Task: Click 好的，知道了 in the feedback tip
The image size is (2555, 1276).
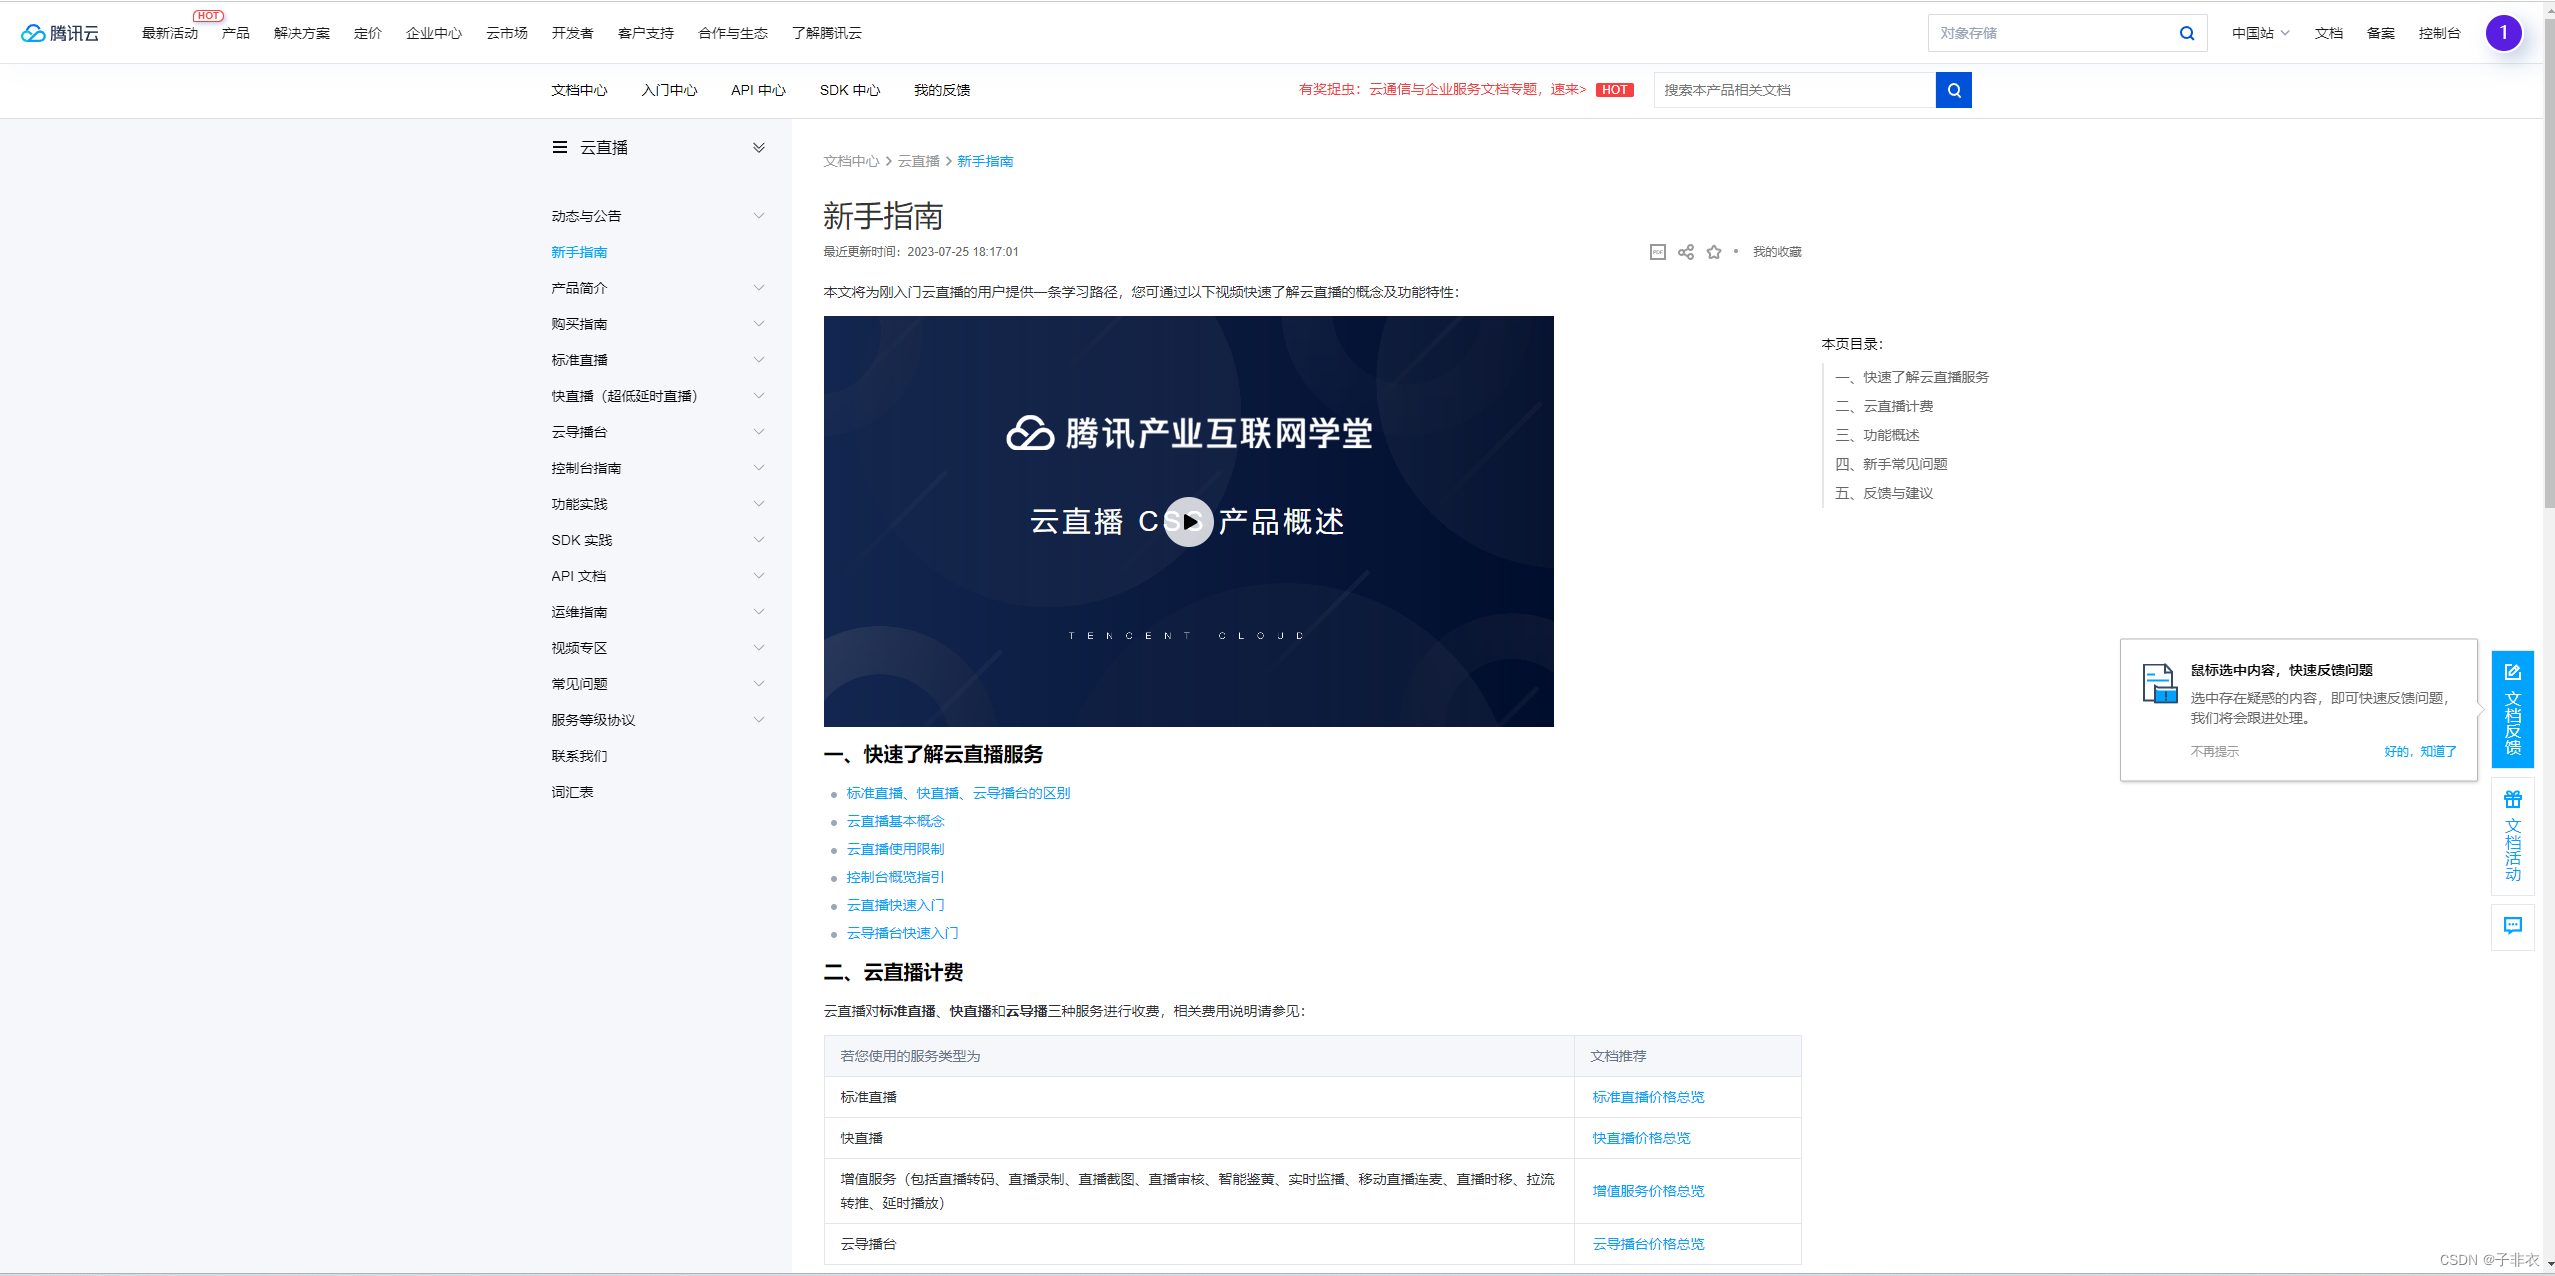Action: pos(2420,751)
